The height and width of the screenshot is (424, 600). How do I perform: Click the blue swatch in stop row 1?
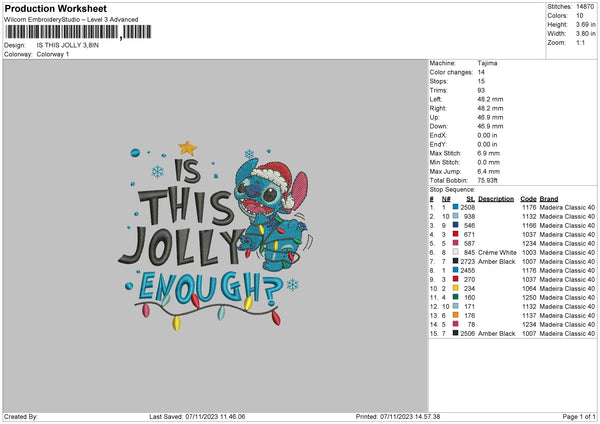[455, 207]
